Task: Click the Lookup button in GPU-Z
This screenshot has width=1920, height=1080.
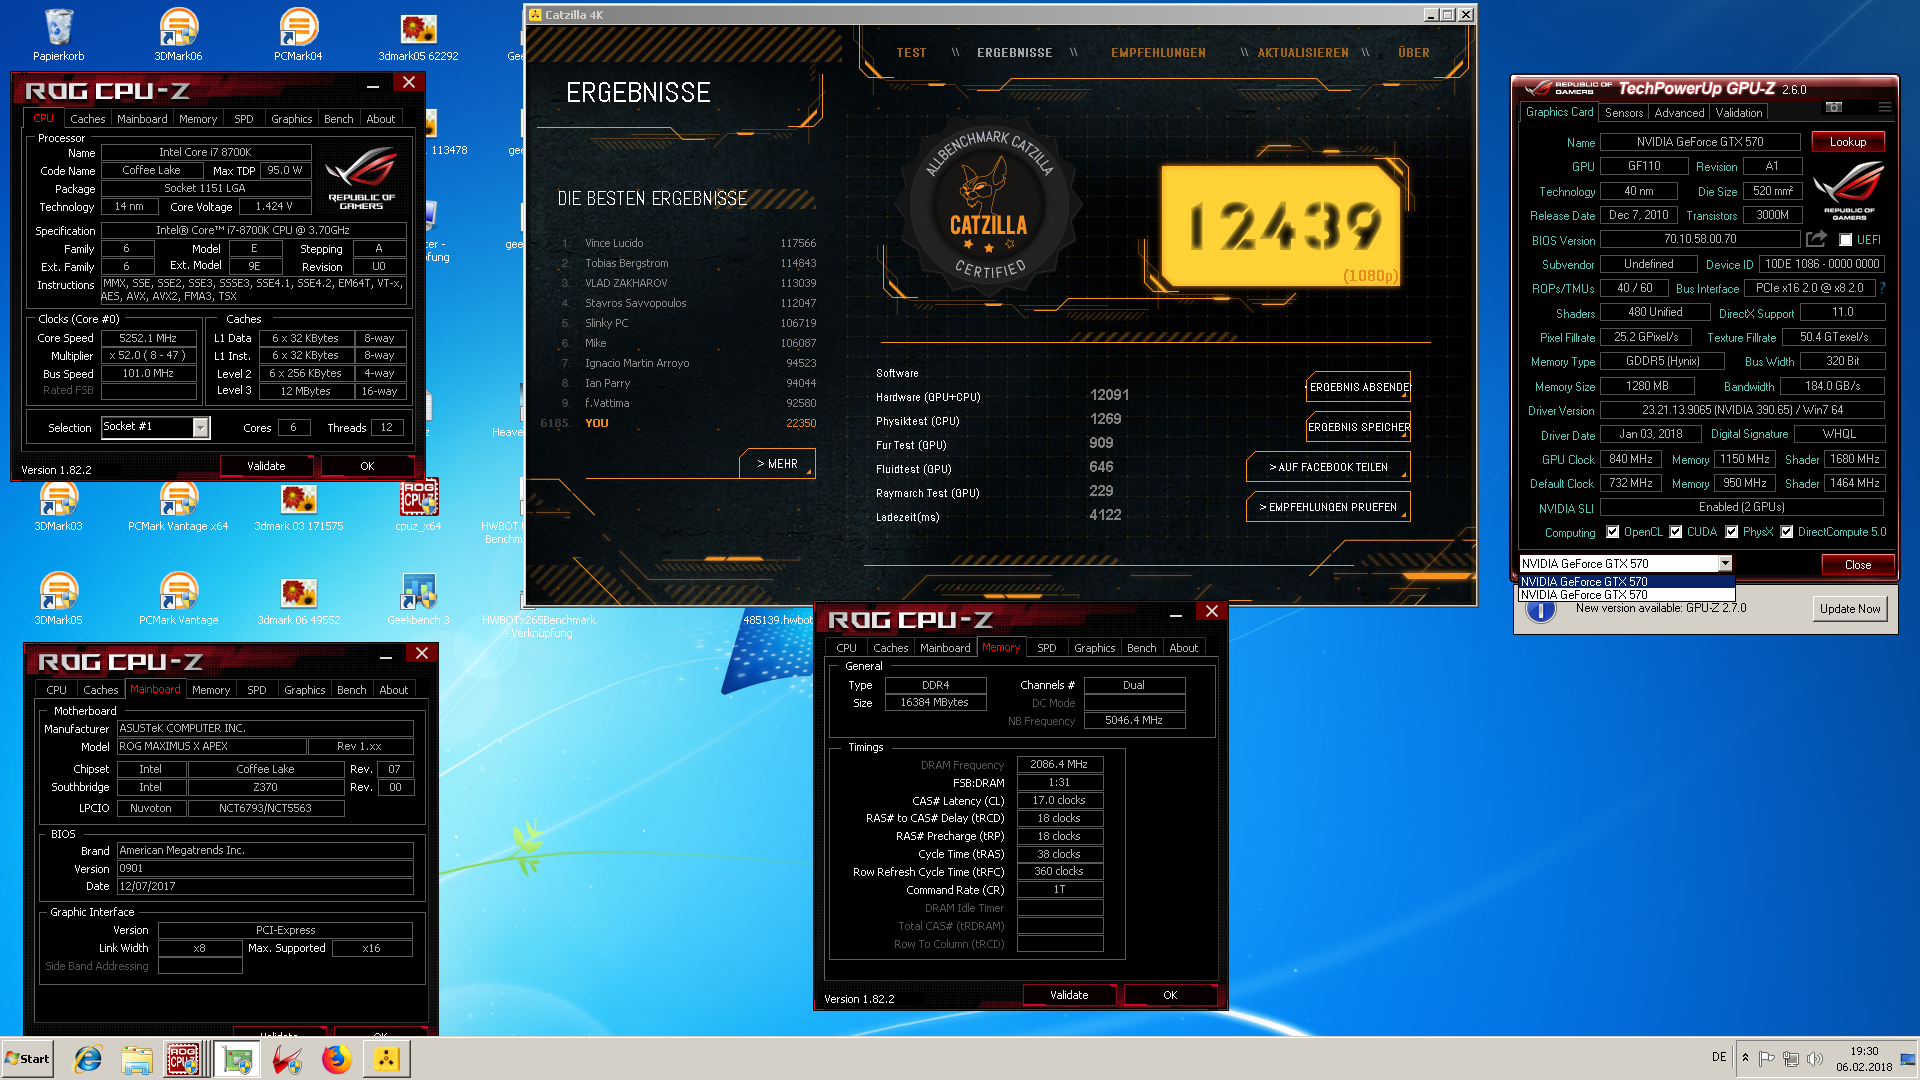Action: [1847, 142]
